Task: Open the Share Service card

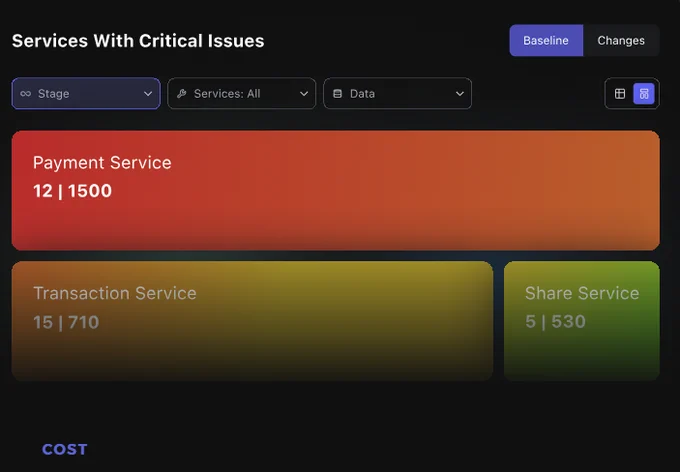Action: (582, 321)
